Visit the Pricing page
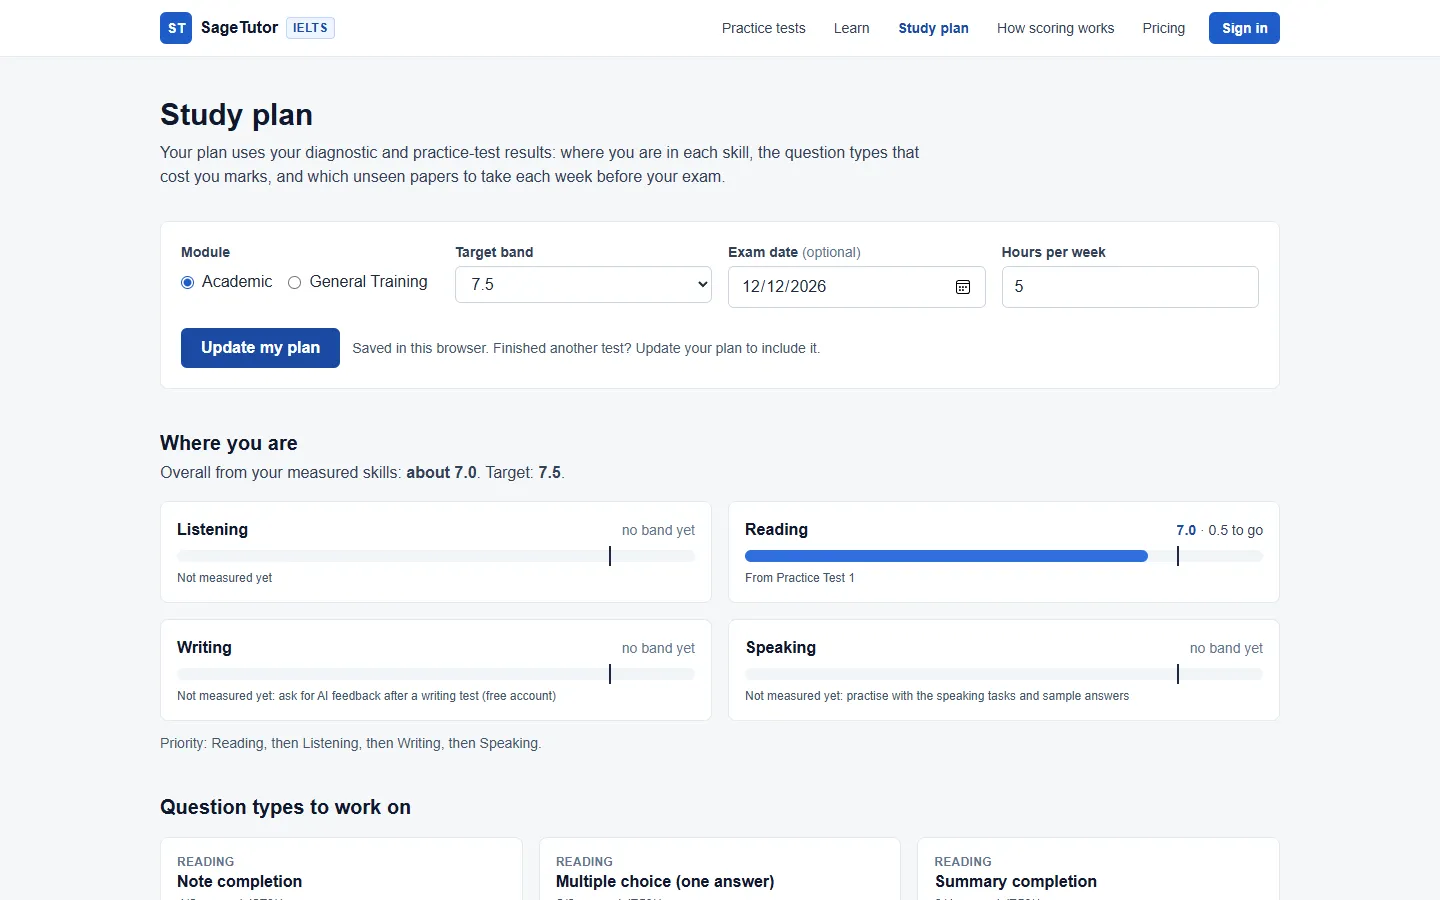The image size is (1440, 900). [x=1164, y=28]
